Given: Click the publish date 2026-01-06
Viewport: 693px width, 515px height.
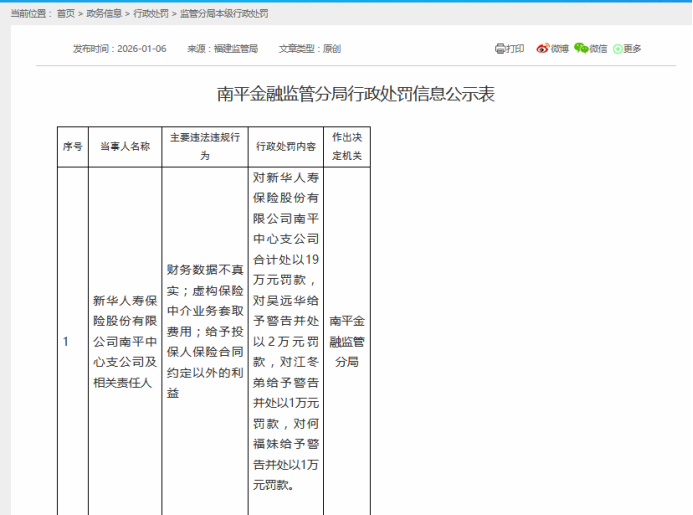Looking at the screenshot, I should [142, 48].
